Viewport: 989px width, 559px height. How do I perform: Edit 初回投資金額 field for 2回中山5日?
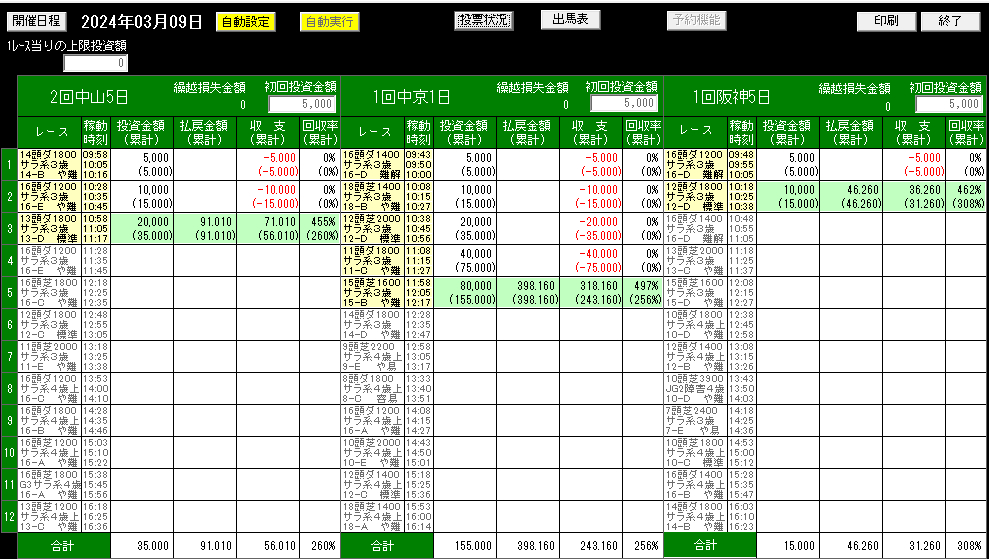tap(302, 103)
